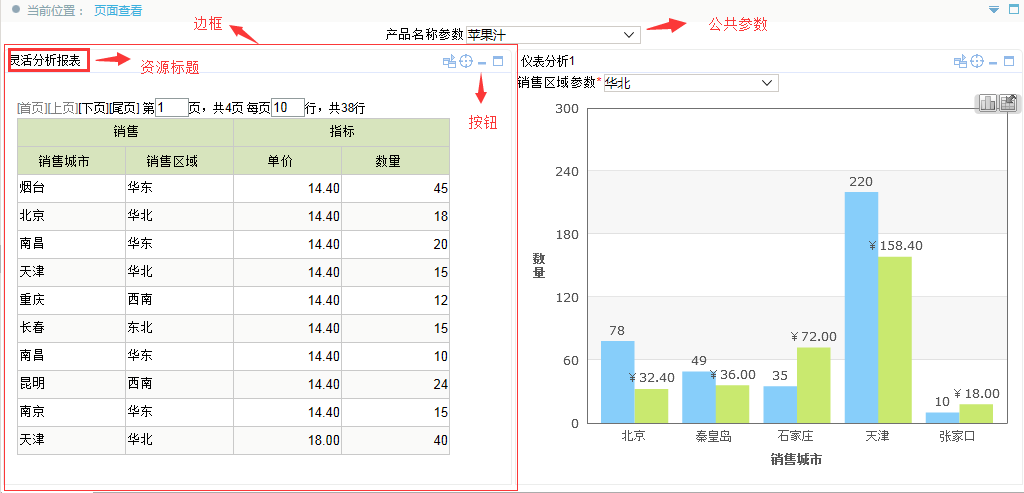Image resolution: width=1024 pixels, height=493 pixels.
Task: Click the bar chart type icon above chart
Action: (x=987, y=103)
